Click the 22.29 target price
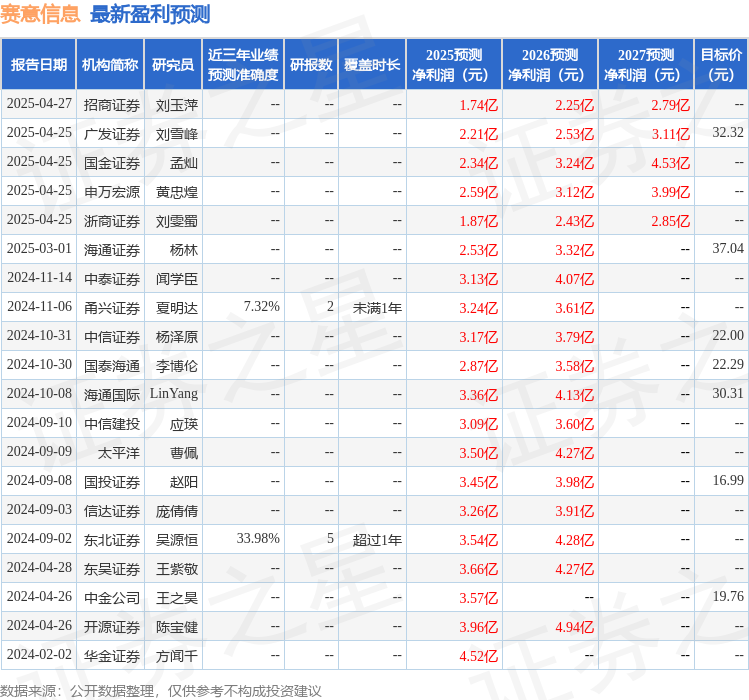The width and height of the screenshot is (749, 700). point(728,364)
